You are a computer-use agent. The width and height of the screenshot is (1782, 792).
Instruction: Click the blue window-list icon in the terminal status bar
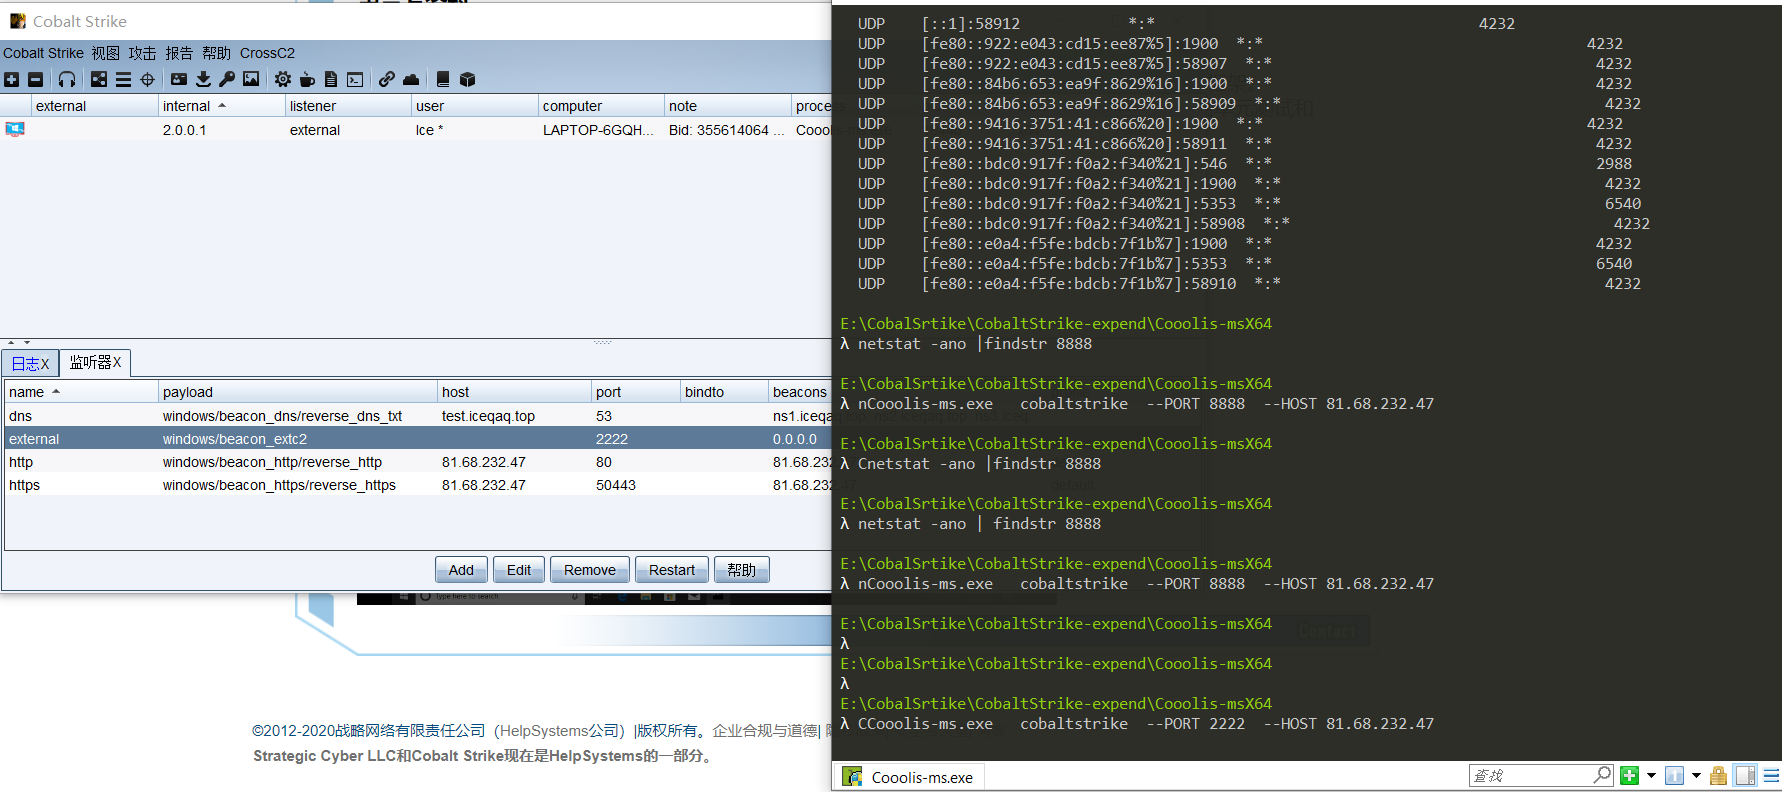[1675, 776]
